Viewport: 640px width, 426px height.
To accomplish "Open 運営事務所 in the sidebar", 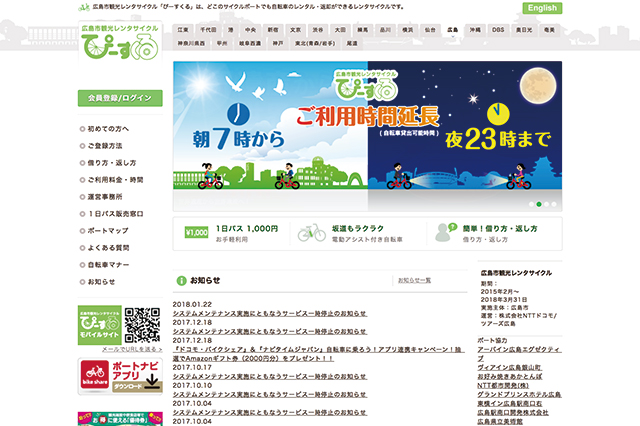I will tap(104, 197).
